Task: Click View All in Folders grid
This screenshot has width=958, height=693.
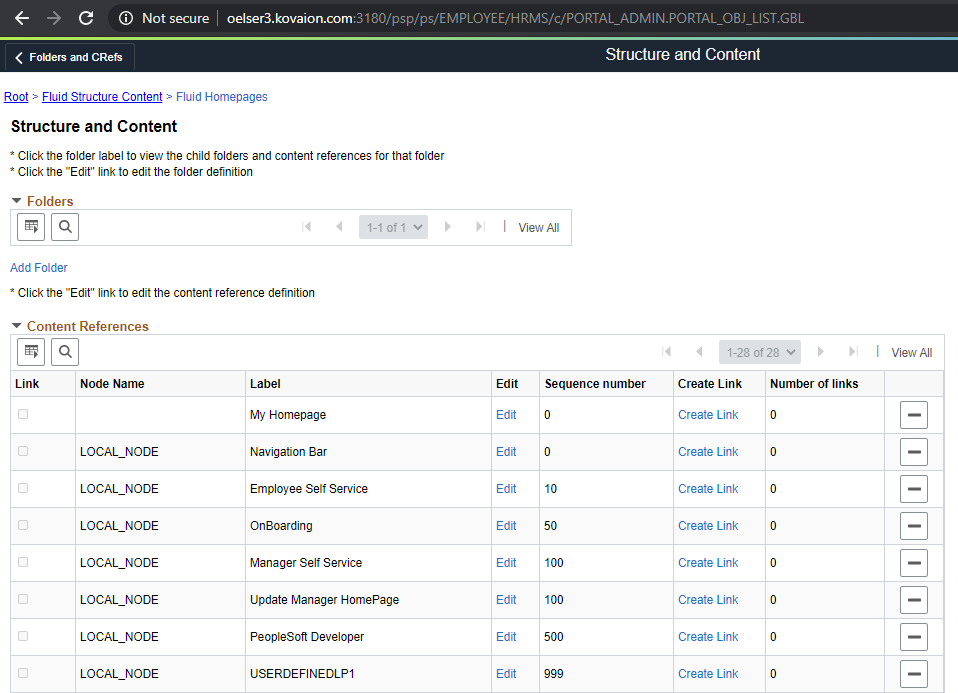Action: [538, 227]
